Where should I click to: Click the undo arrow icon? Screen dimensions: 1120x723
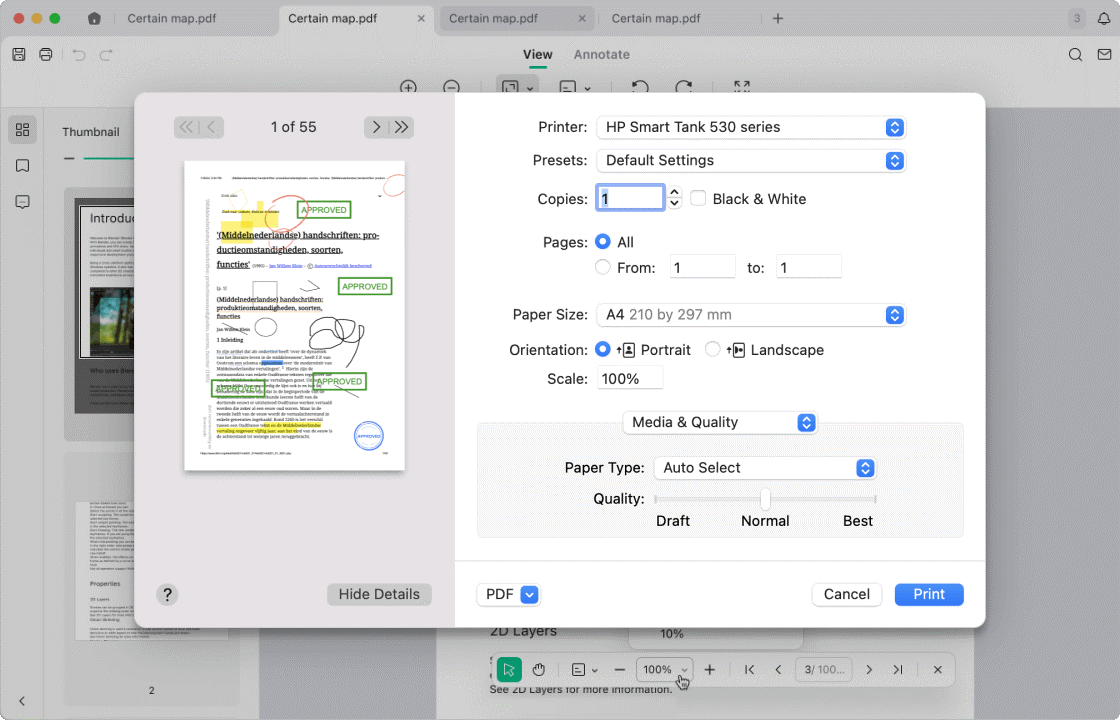point(79,54)
